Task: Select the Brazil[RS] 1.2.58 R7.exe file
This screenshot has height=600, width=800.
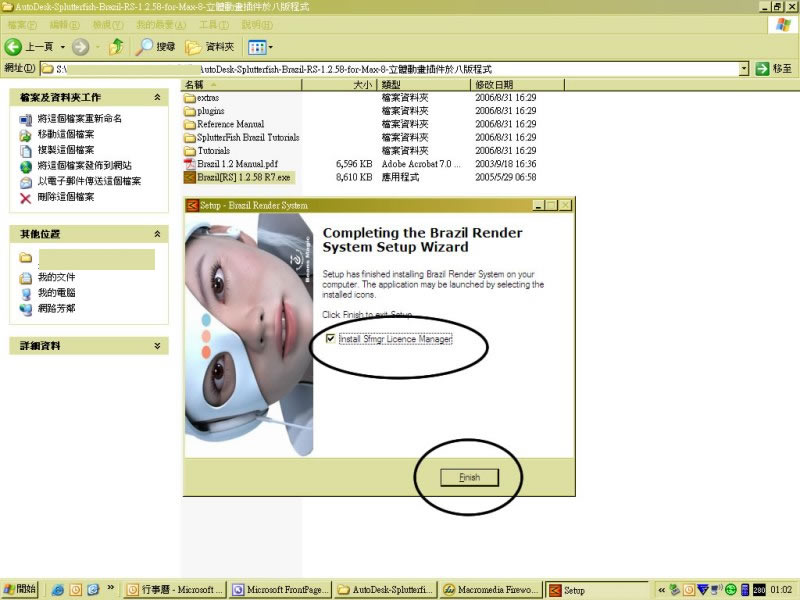Action: (237, 177)
